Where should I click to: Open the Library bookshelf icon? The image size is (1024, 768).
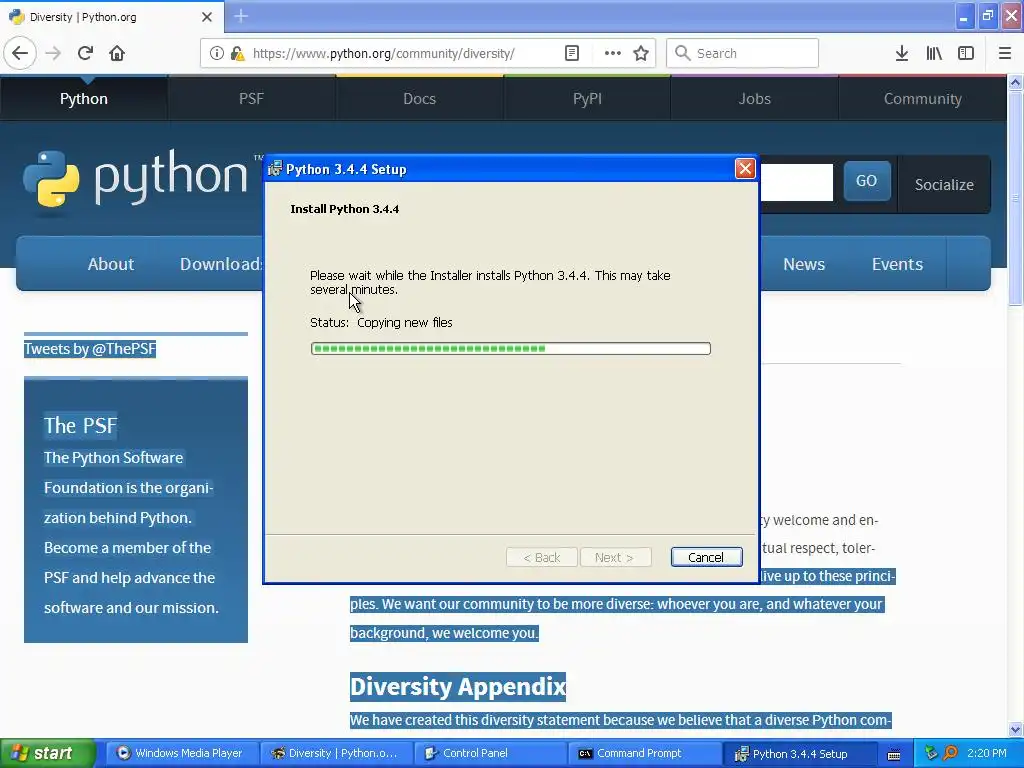tap(934, 54)
